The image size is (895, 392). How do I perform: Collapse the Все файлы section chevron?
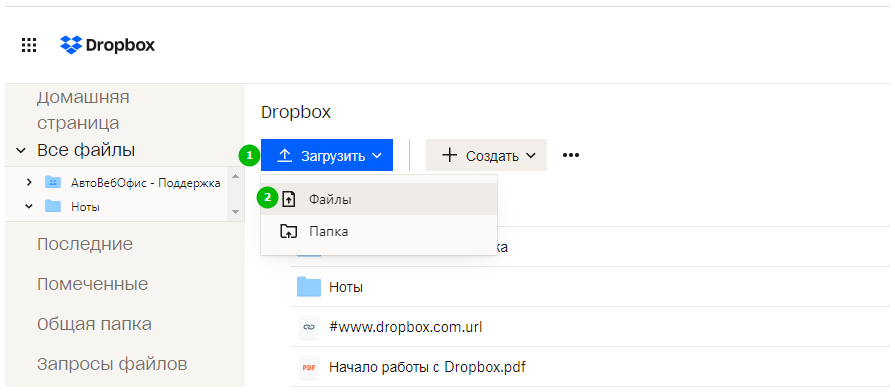(x=21, y=151)
